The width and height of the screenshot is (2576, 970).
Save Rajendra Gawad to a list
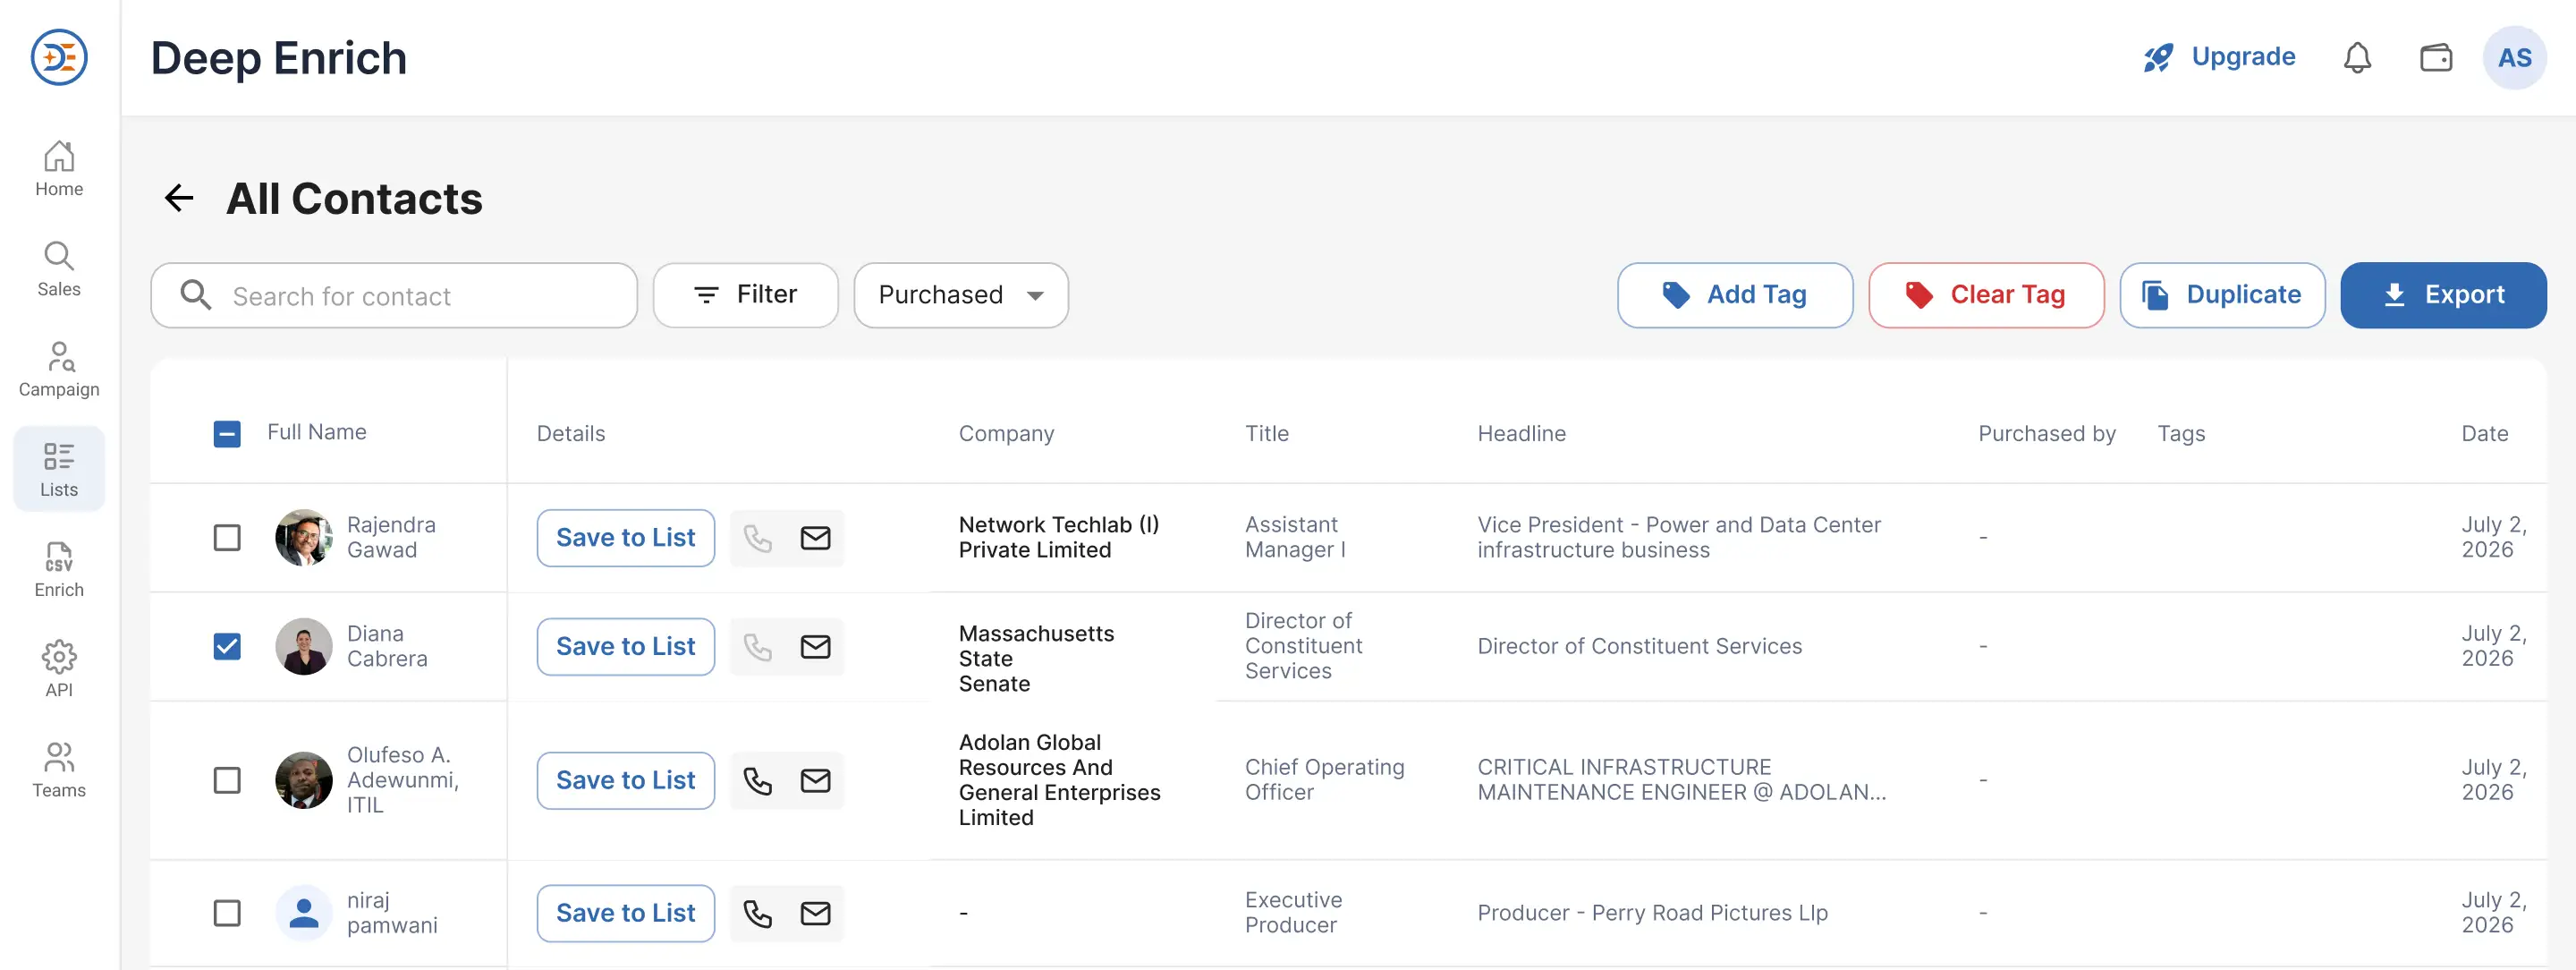pos(626,538)
